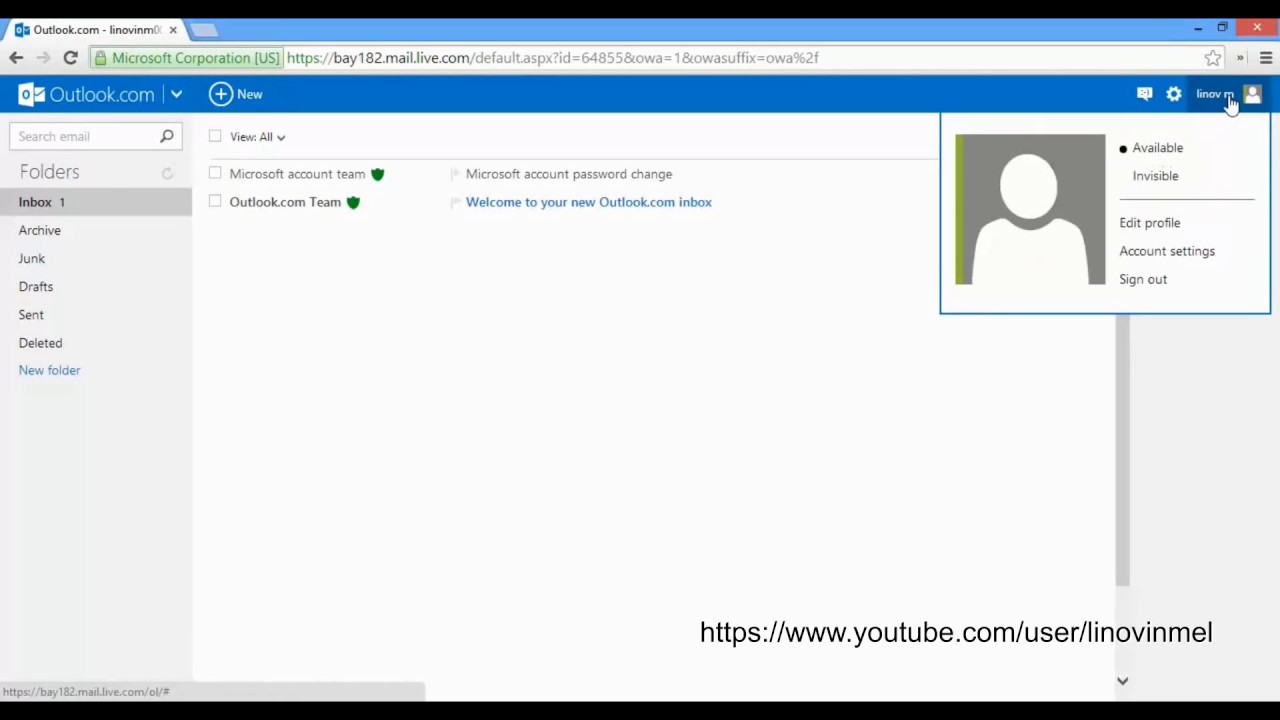Reload the page
Viewport: 1280px width, 720px height.
(70, 58)
